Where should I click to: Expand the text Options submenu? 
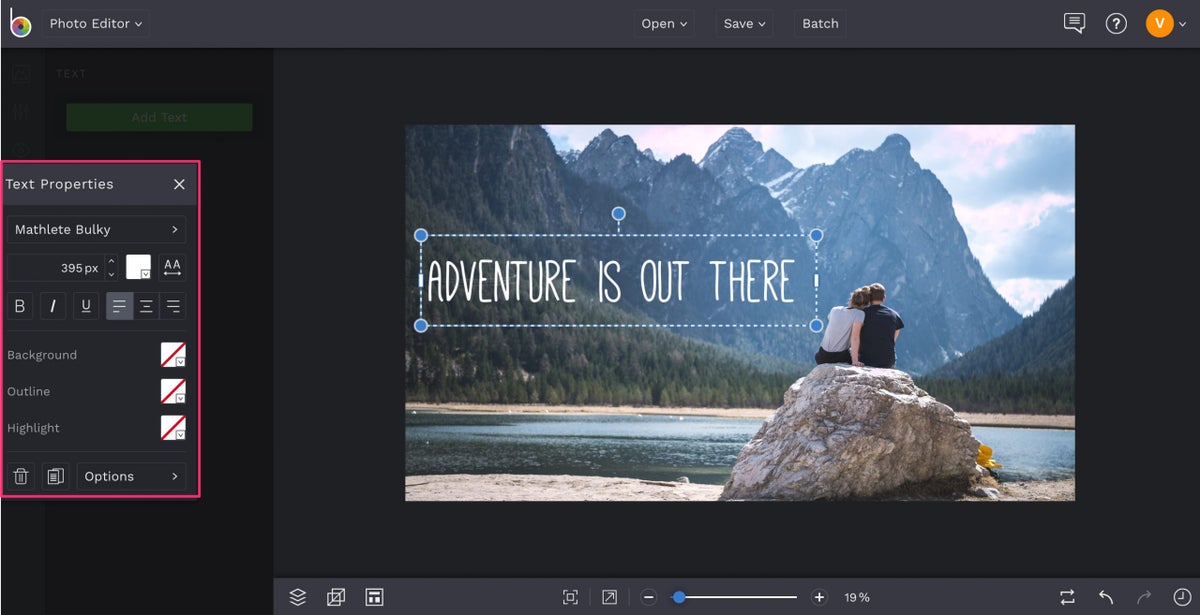(x=131, y=476)
